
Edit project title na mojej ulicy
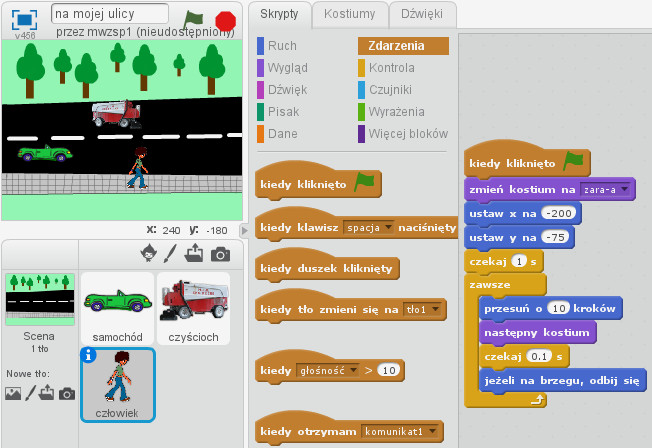pyautogui.click(x=110, y=14)
